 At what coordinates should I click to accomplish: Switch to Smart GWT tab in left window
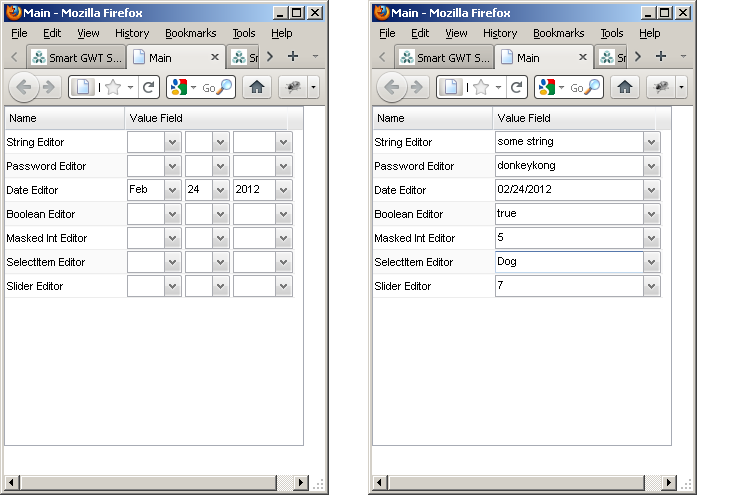tap(75, 57)
